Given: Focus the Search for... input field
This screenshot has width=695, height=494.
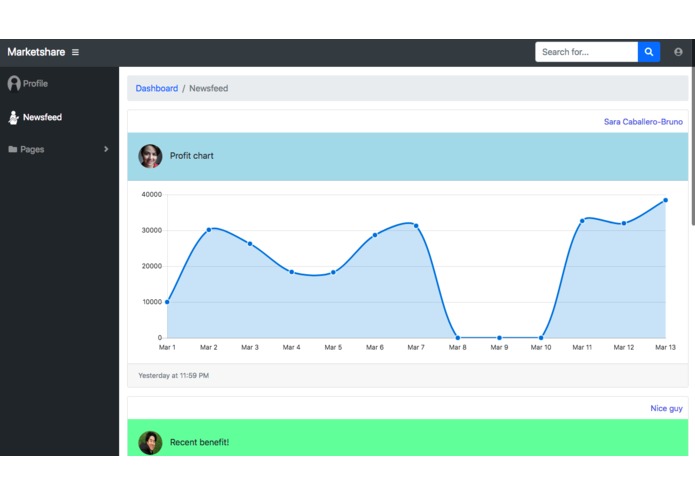Looking at the screenshot, I should tap(586, 52).
